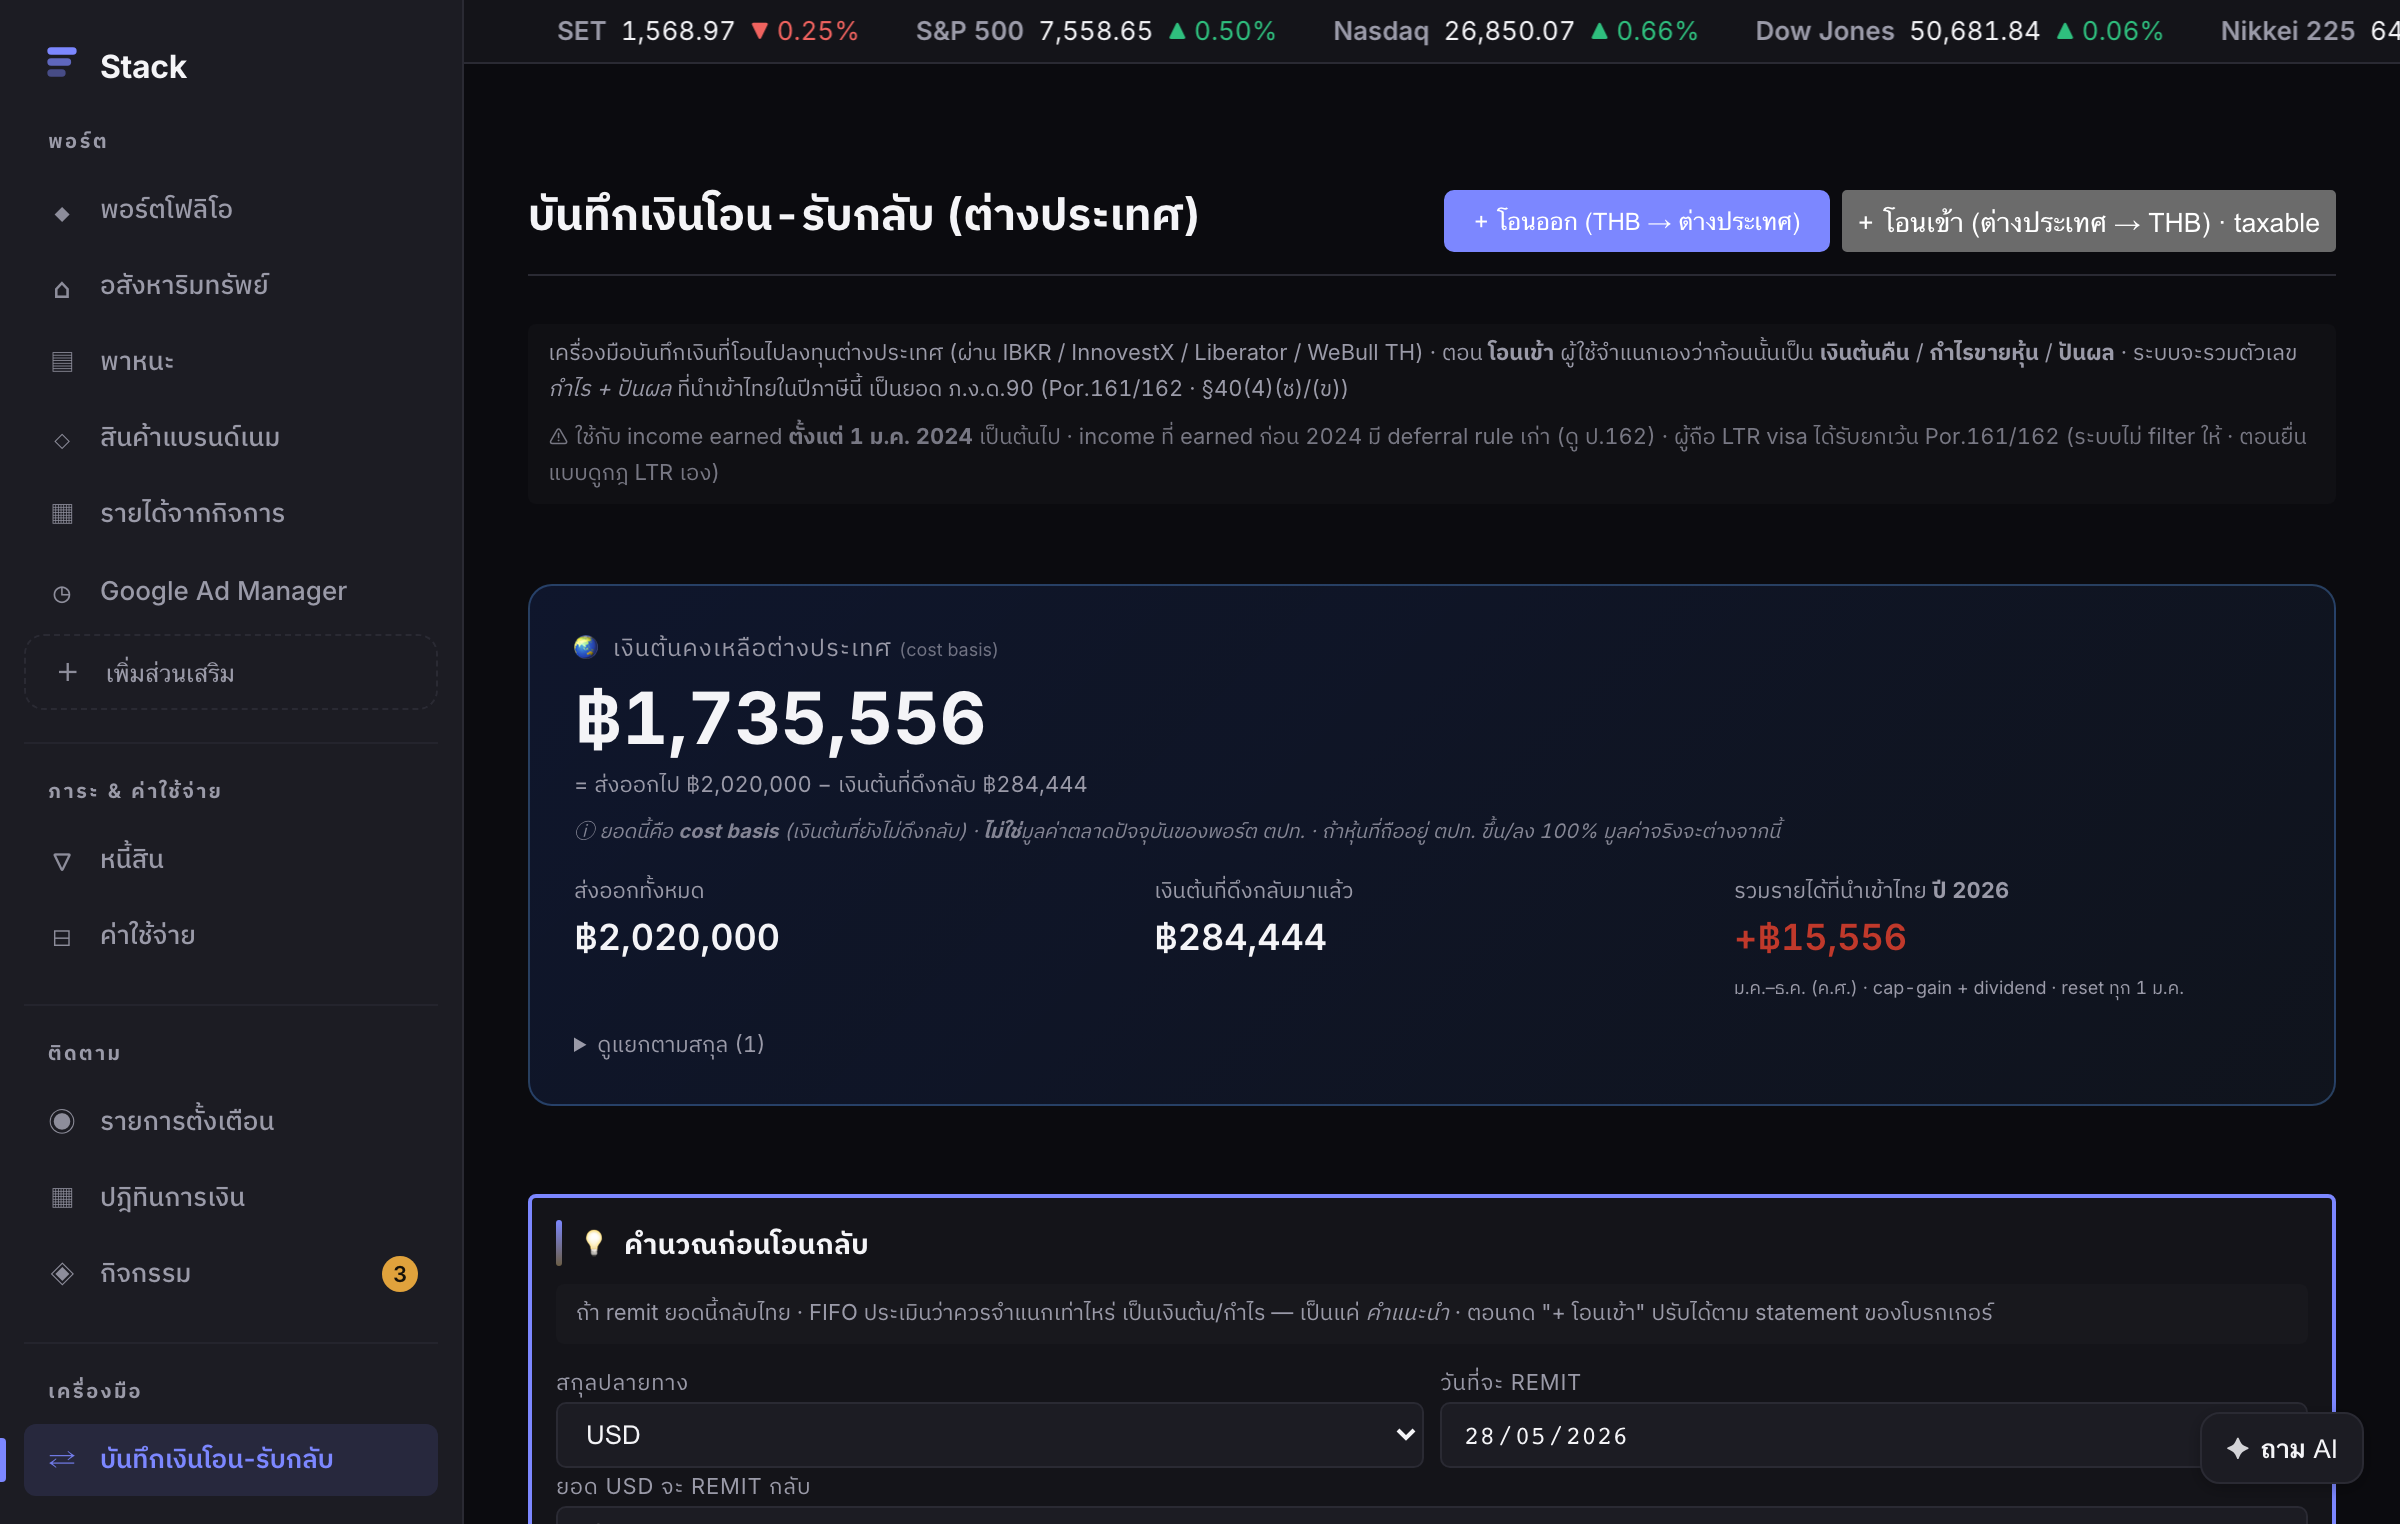Go to ค่าใช้จ่าย in the sidebar
The width and height of the screenshot is (2400, 1524).
click(x=231, y=935)
